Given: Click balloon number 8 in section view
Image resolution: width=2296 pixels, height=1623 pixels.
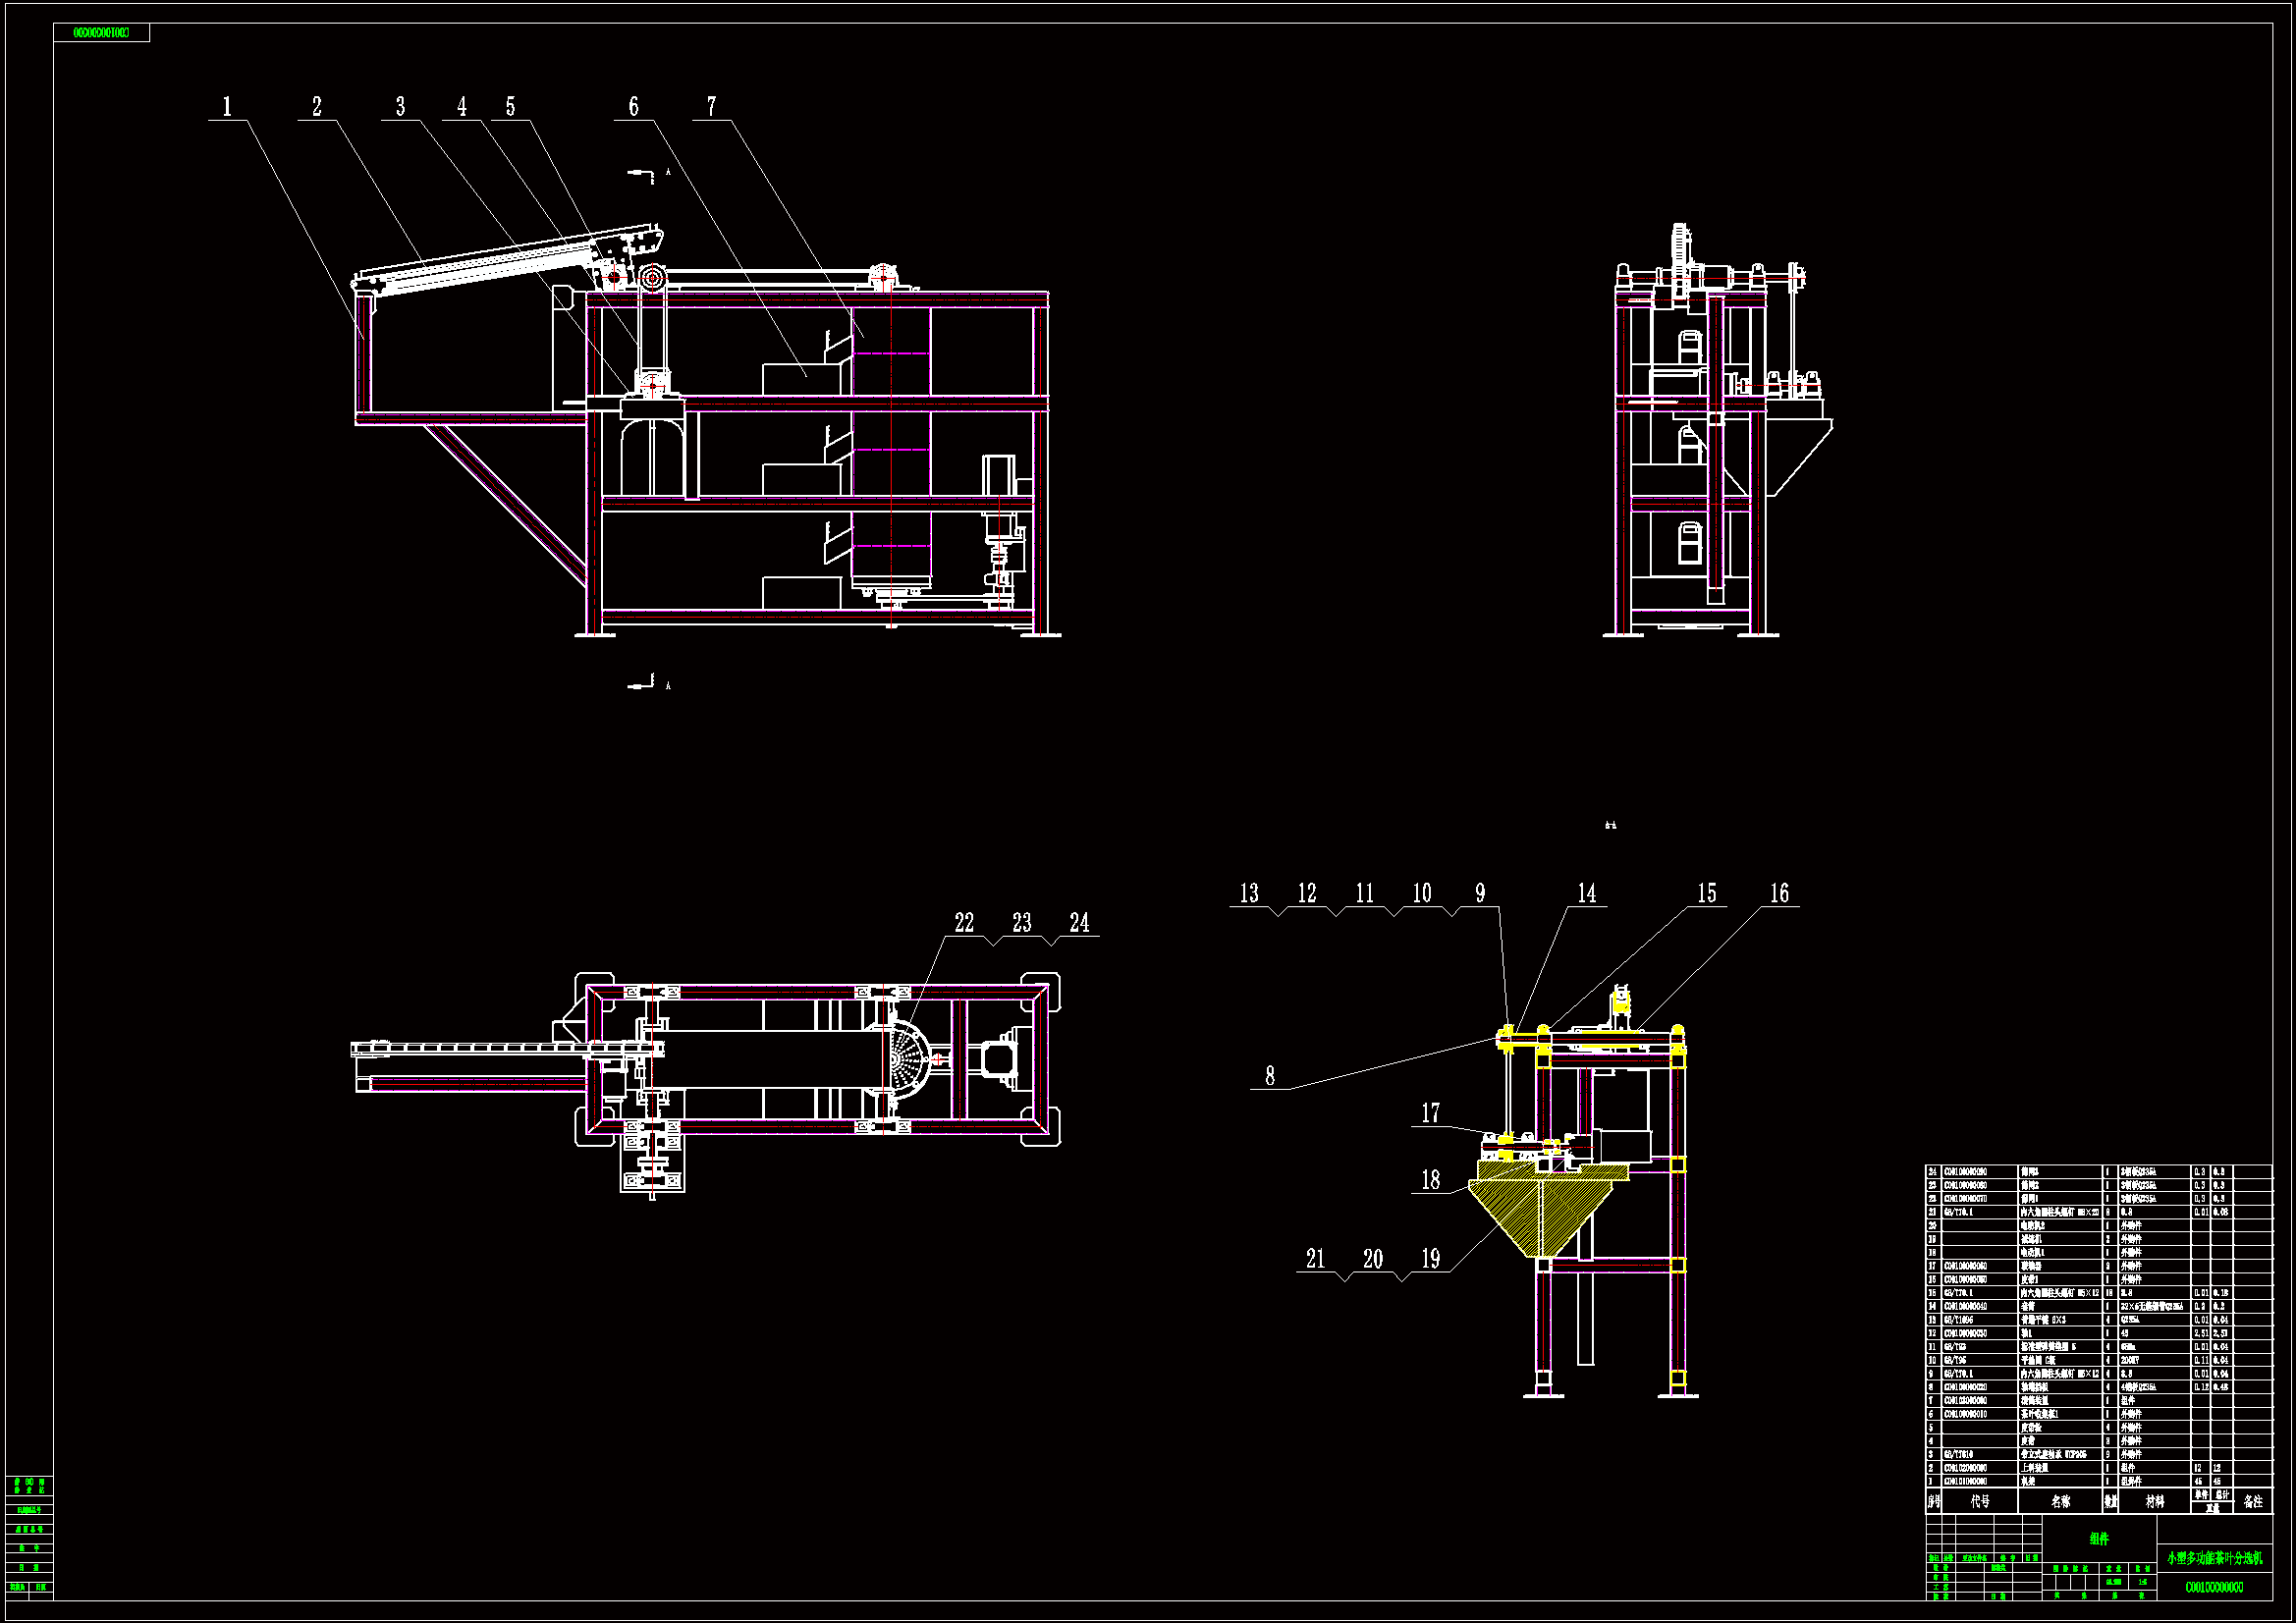Looking at the screenshot, I should tap(1270, 1075).
